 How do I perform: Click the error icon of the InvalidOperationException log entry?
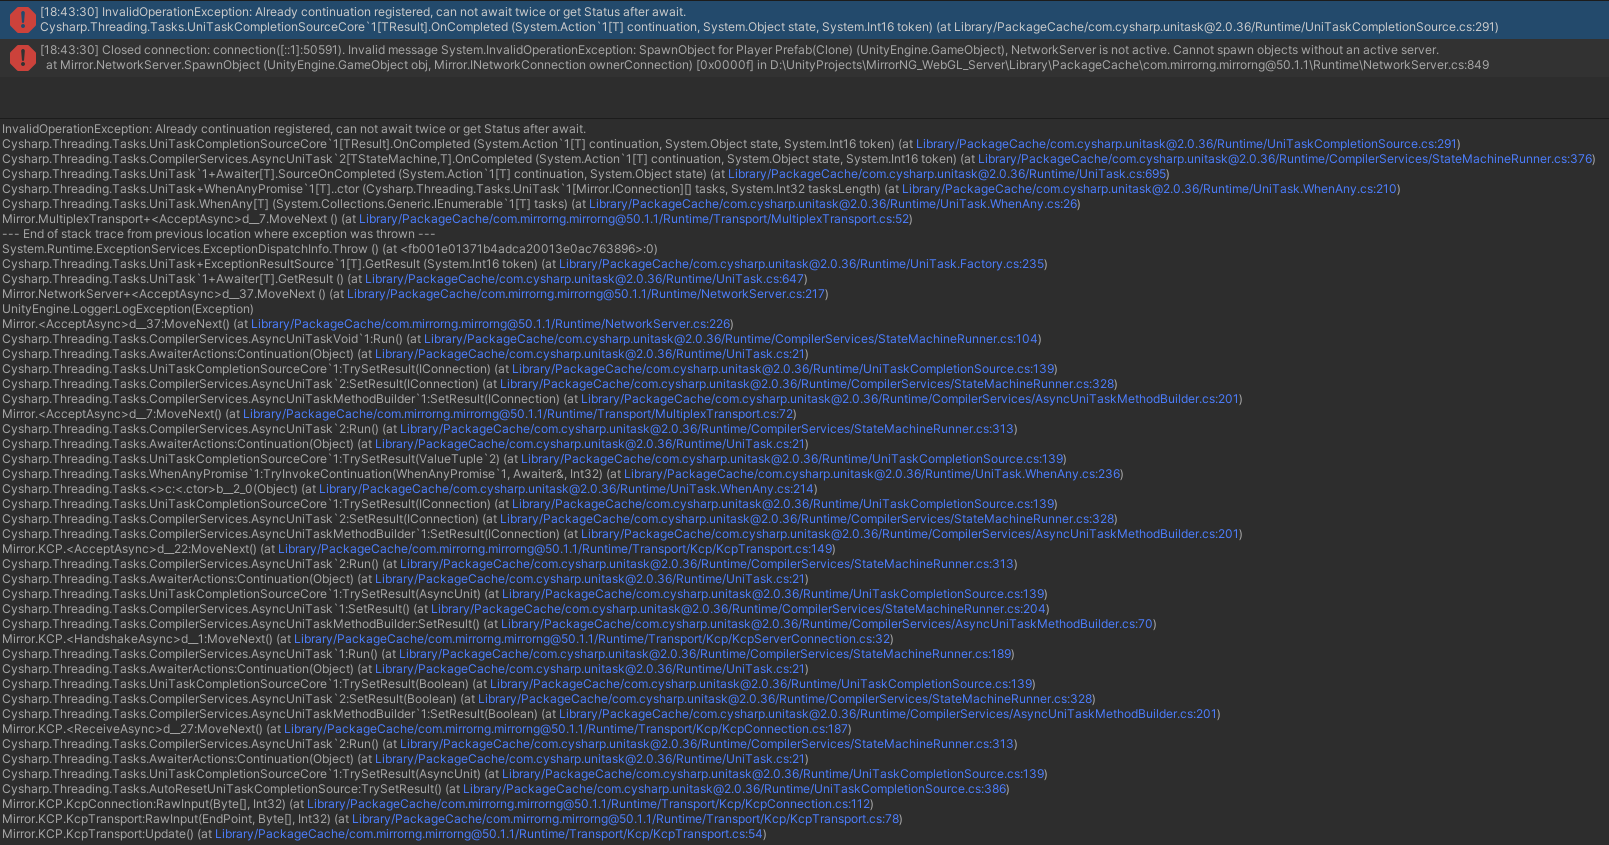pos(21,19)
